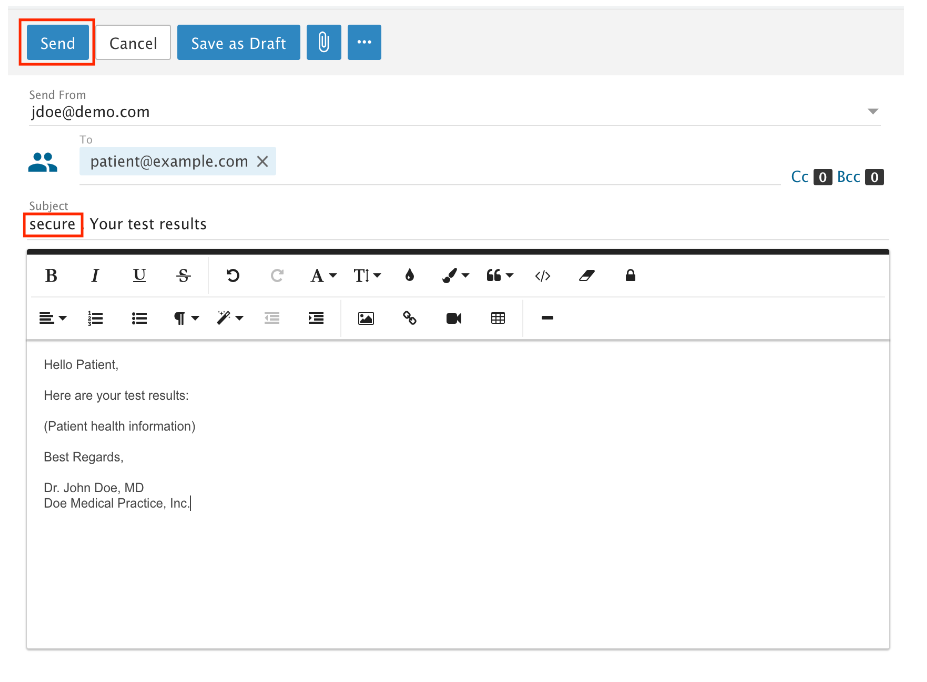Open the text color droplet picker
The height and width of the screenshot is (682, 927).
tap(409, 276)
